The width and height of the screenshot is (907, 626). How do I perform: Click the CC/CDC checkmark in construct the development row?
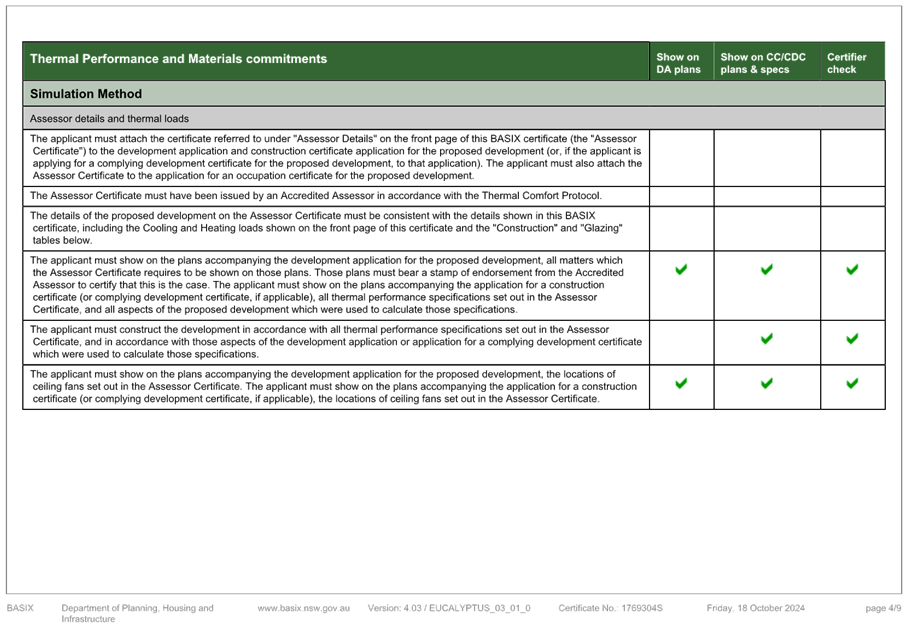766,338
